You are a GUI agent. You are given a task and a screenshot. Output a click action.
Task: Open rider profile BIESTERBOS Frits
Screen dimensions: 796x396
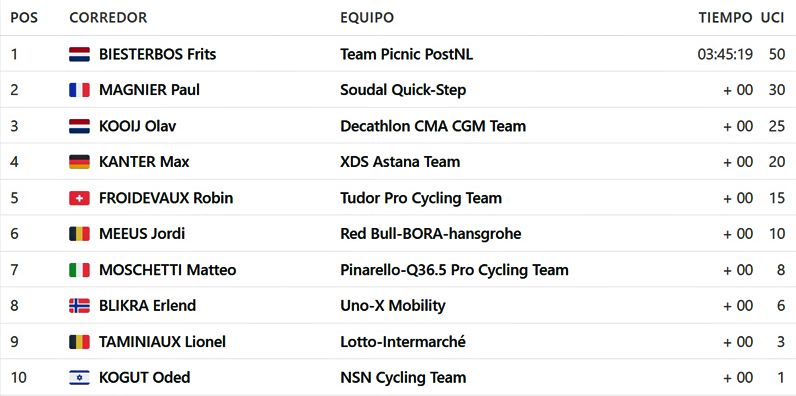[x=157, y=54]
